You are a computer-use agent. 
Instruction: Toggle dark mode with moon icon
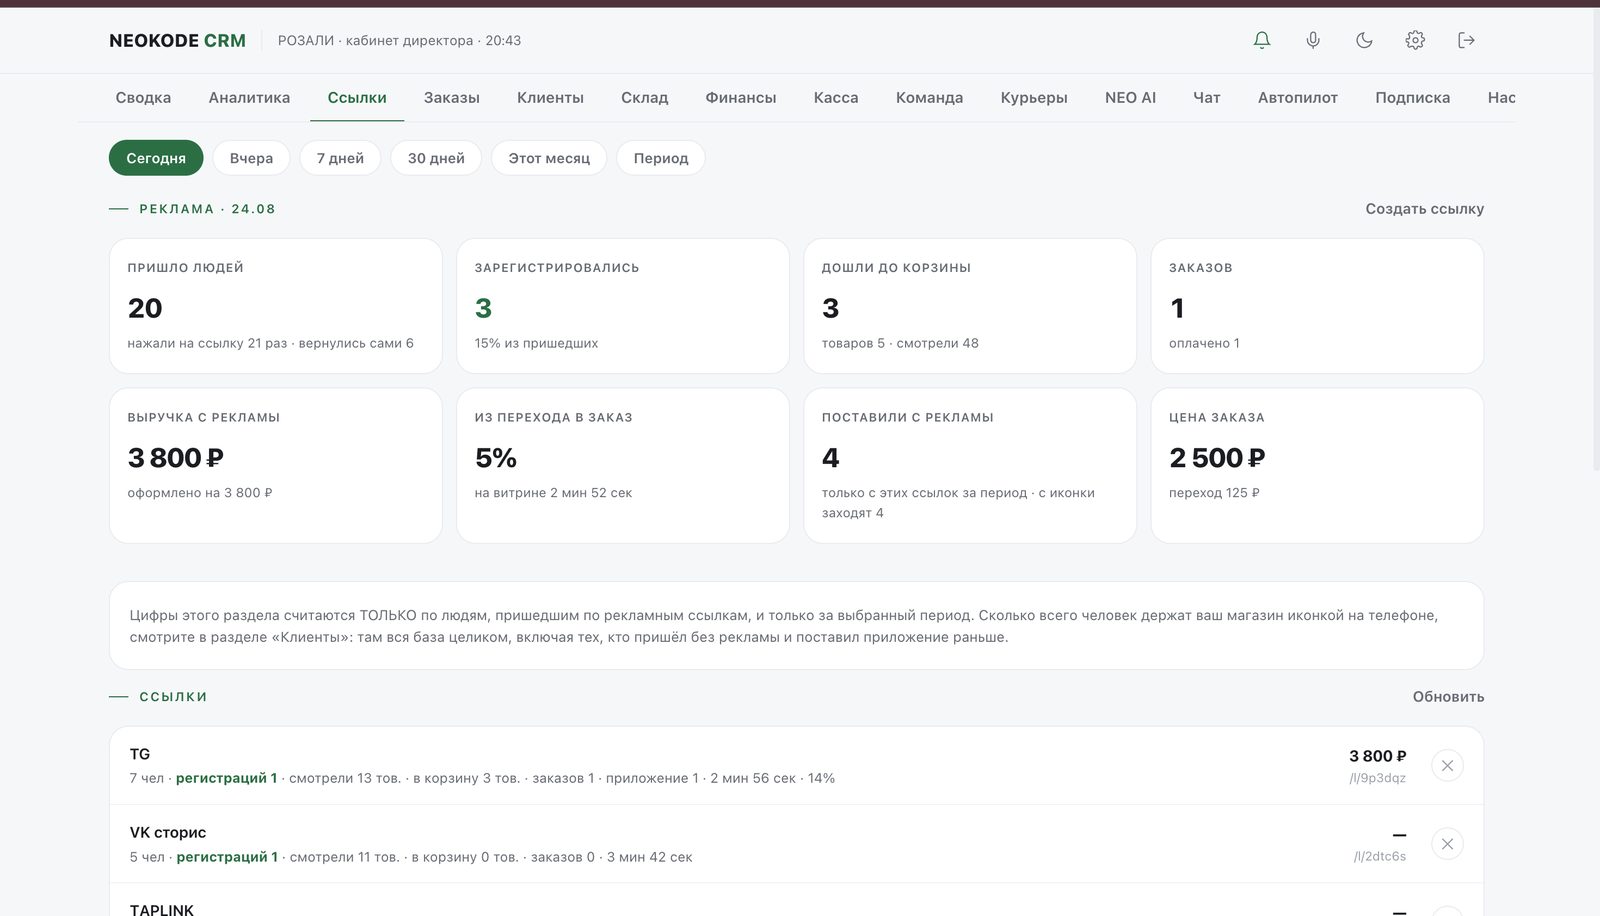pos(1364,40)
